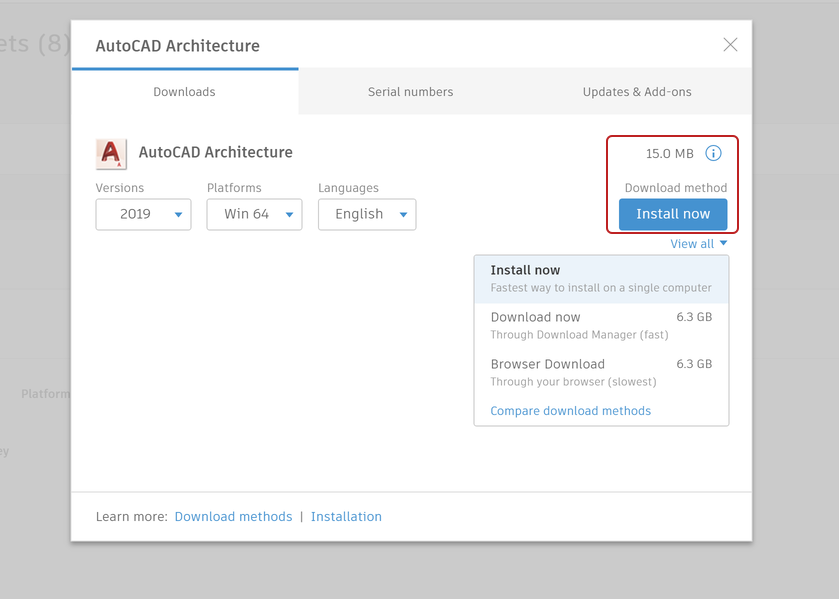Click the AutoCAD Architecture product icon
Viewport: 839px width, 599px height.
pos(111,153)
